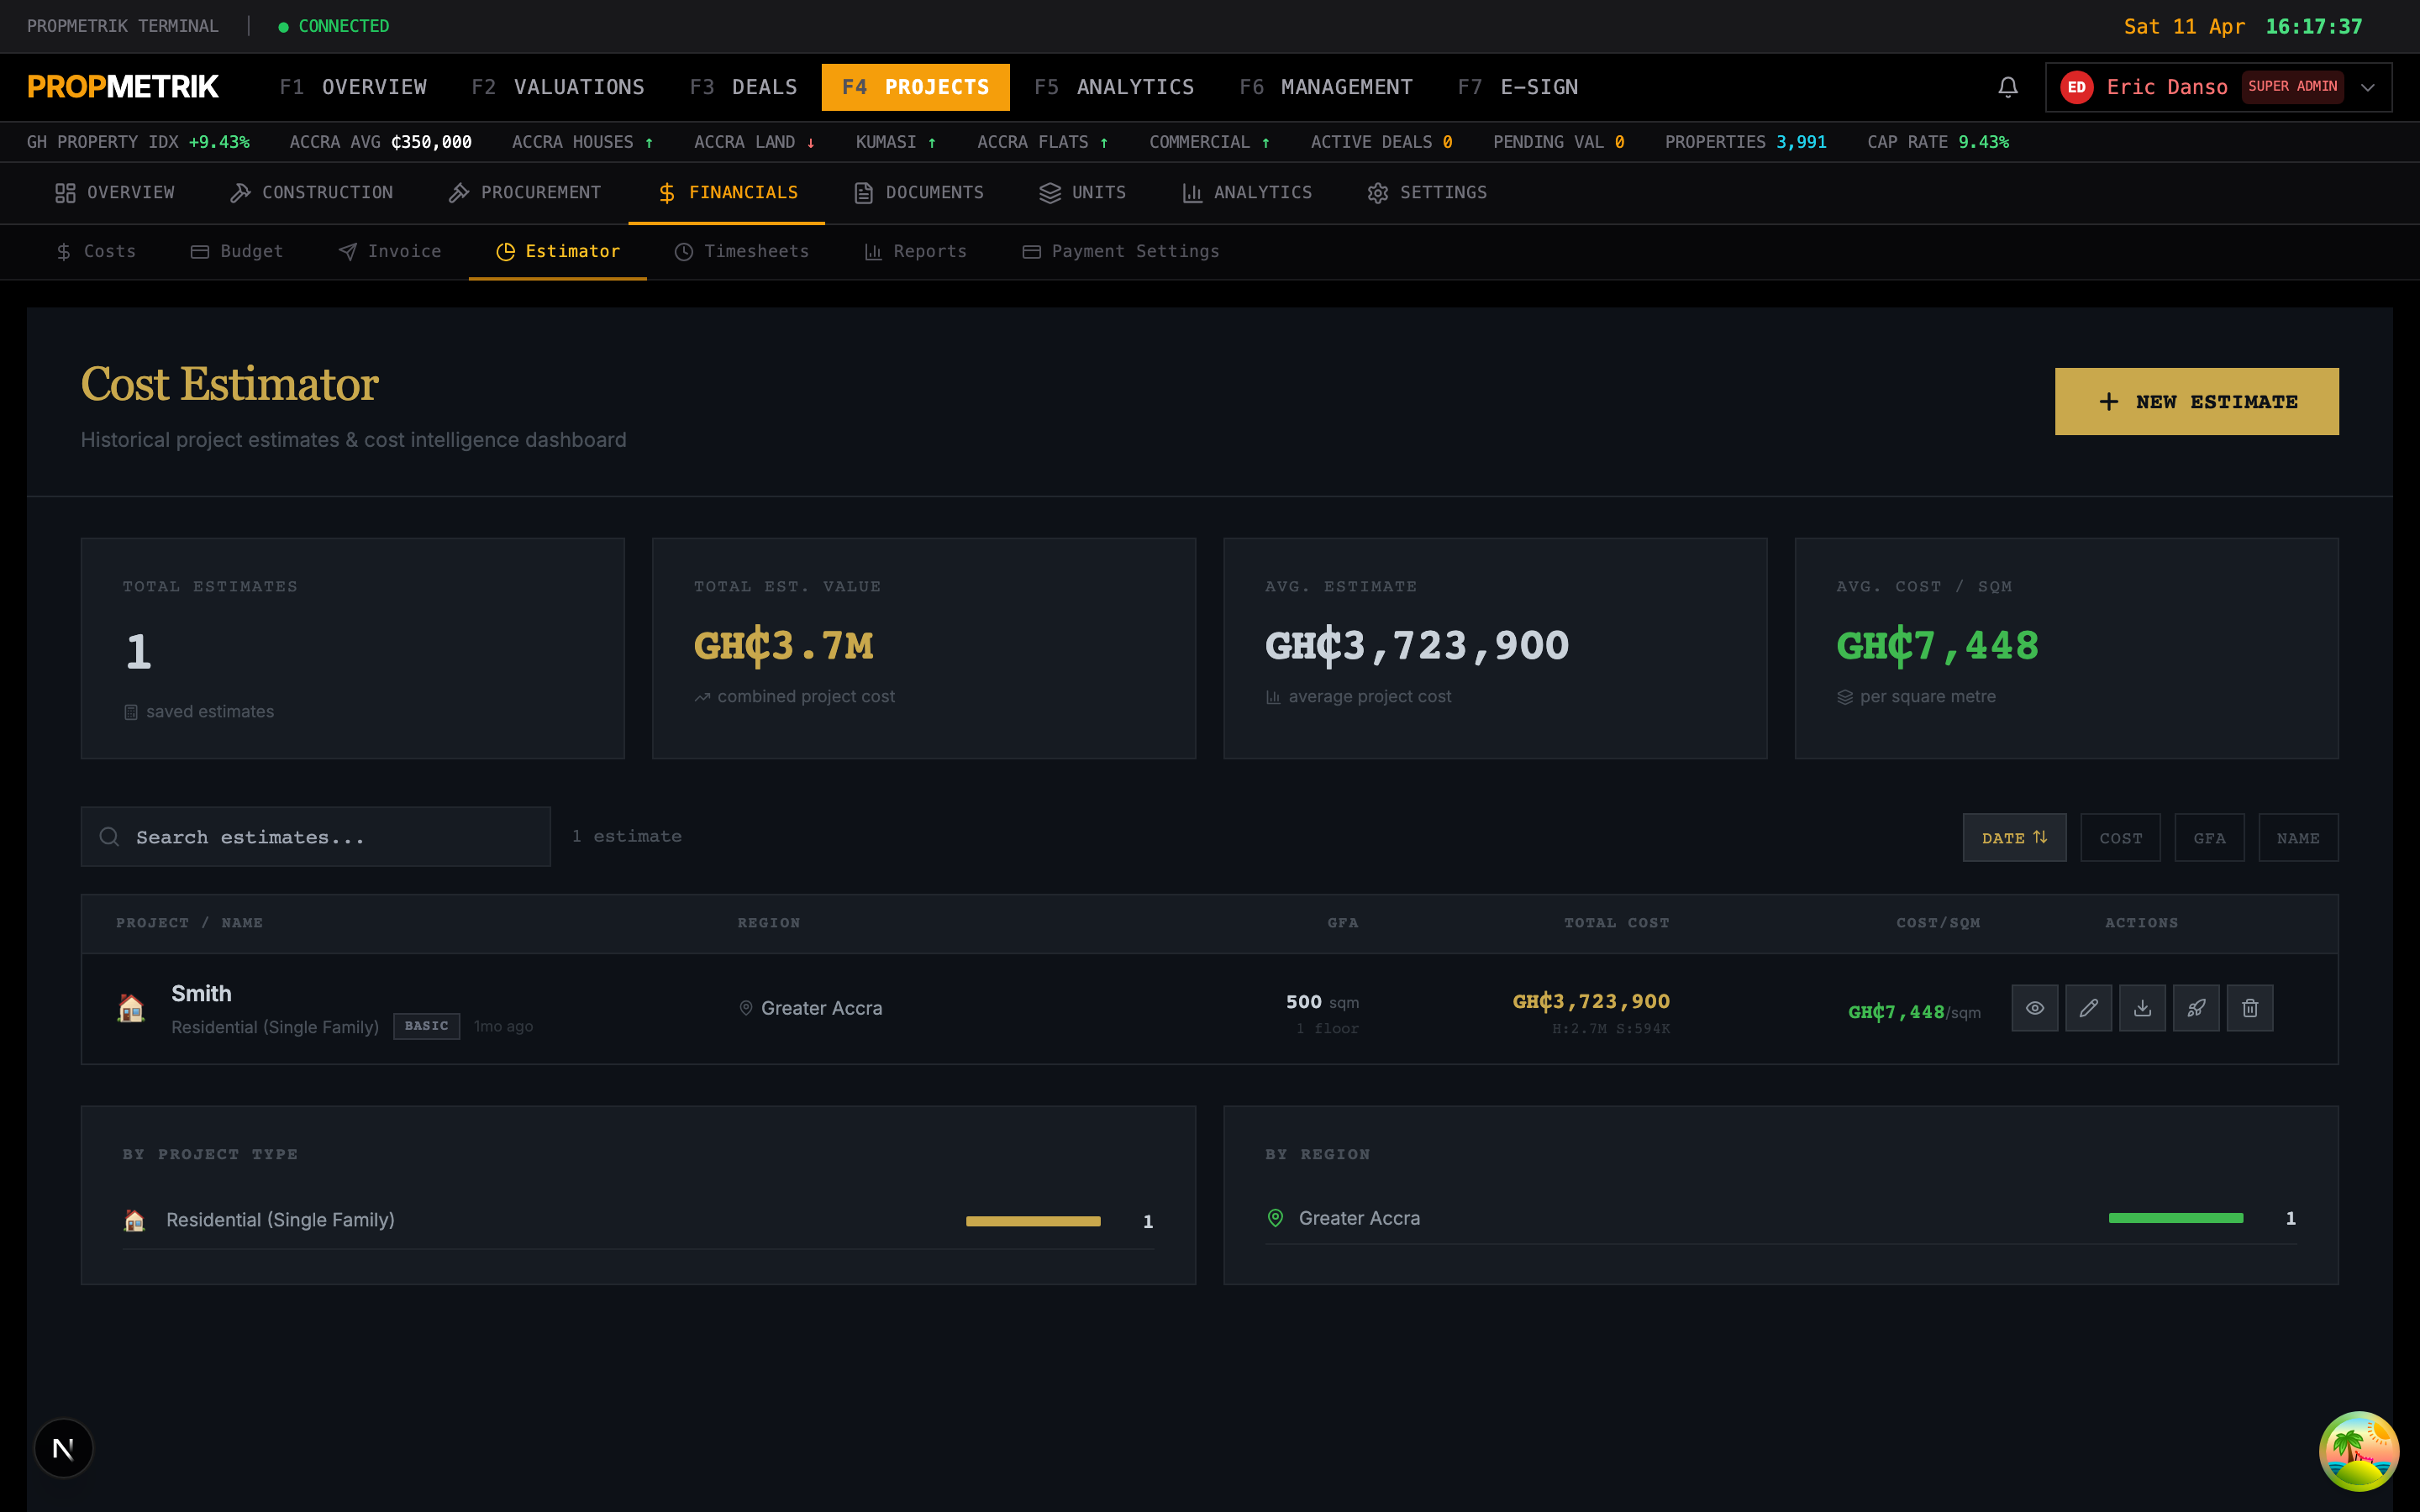
Task: Switch to F1 Overview
Action: (353, 87)
